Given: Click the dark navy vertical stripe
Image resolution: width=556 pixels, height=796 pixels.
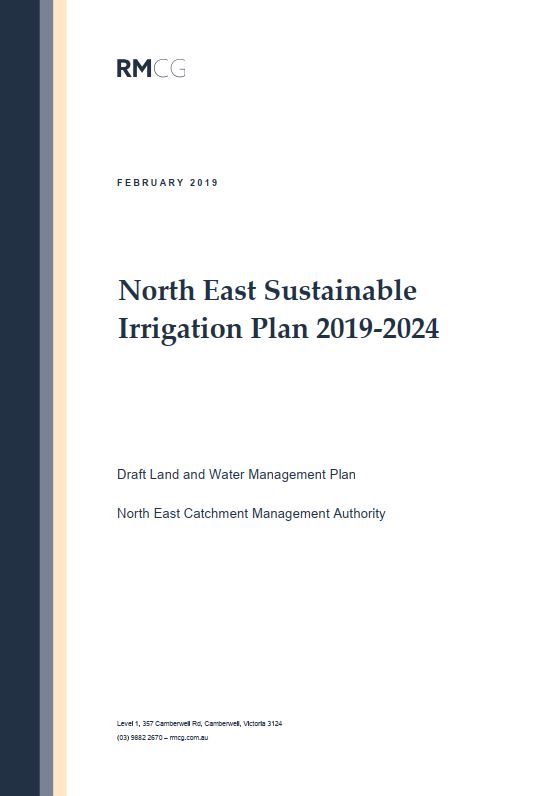Looking at the screenshot, I should click(20, 398).
